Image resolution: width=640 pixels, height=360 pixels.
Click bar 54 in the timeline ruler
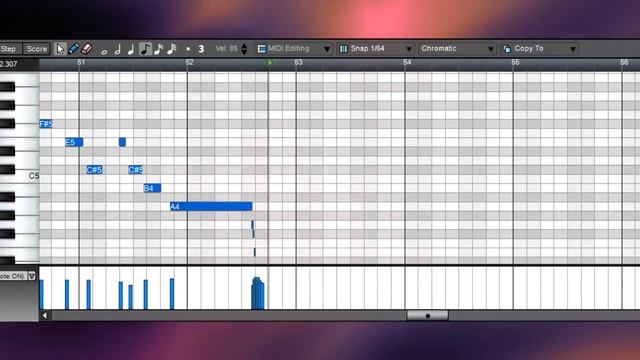pos(407,62)
